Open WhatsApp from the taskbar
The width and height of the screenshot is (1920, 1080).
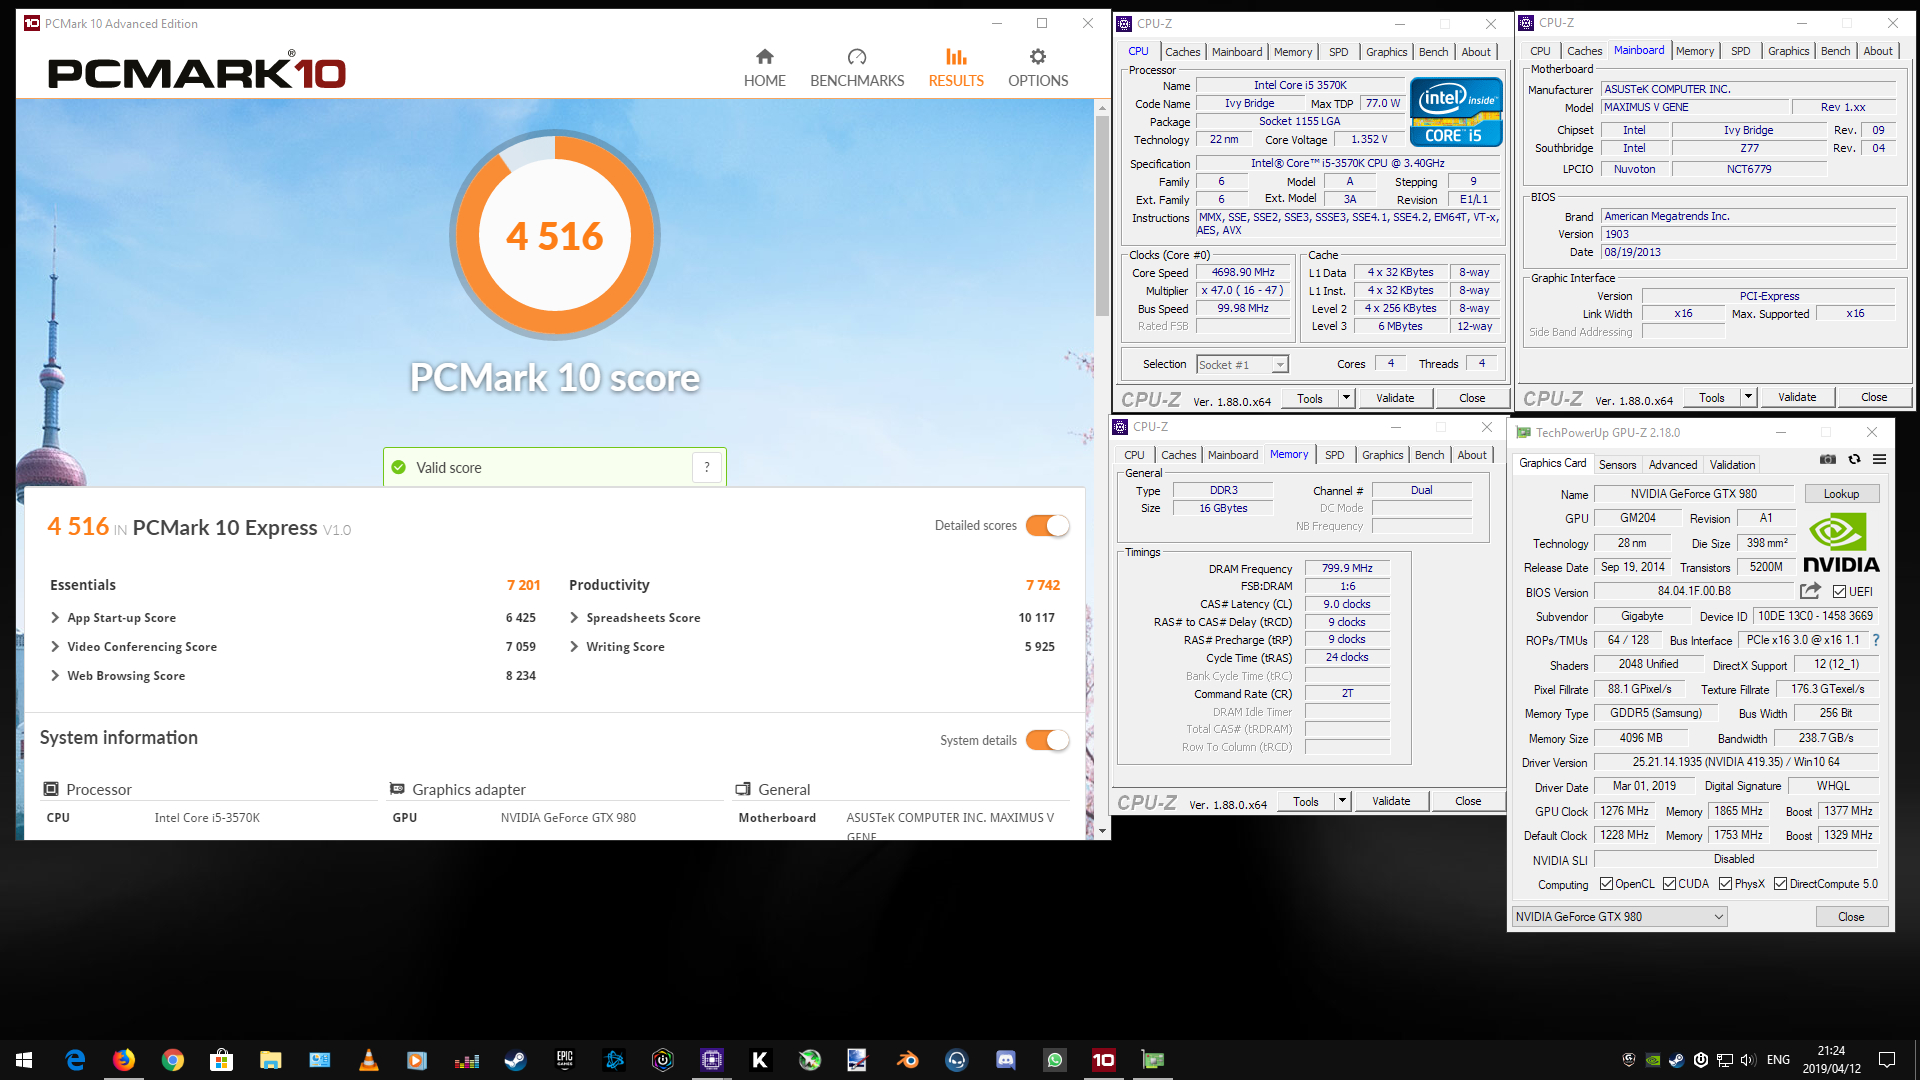(1055, 1060)
